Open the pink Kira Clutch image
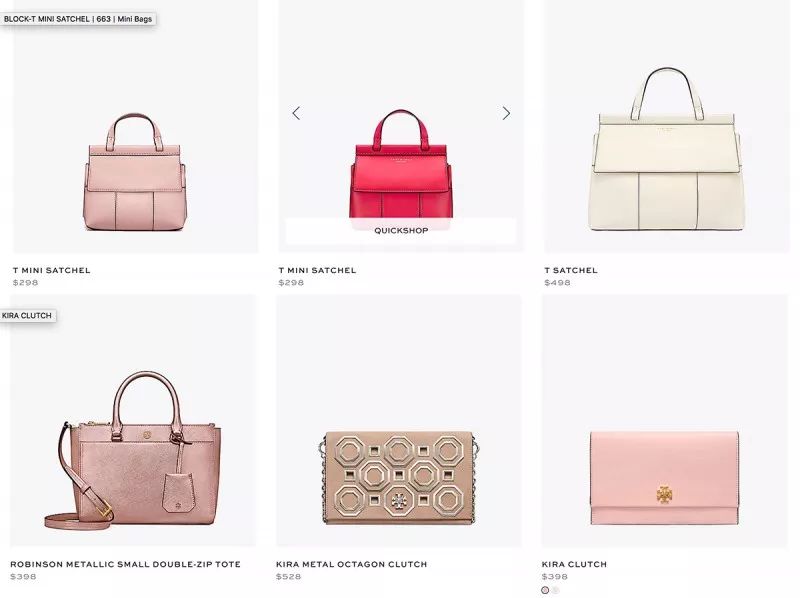Viewport: 800px width, 598px height. pos(664,478)
